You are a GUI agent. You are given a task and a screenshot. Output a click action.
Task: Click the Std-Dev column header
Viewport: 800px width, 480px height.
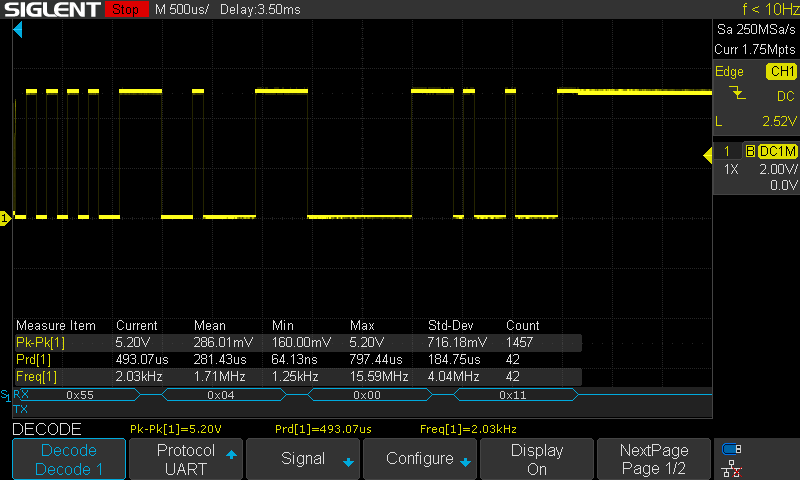pyautogui.click(x=451, y=325)
